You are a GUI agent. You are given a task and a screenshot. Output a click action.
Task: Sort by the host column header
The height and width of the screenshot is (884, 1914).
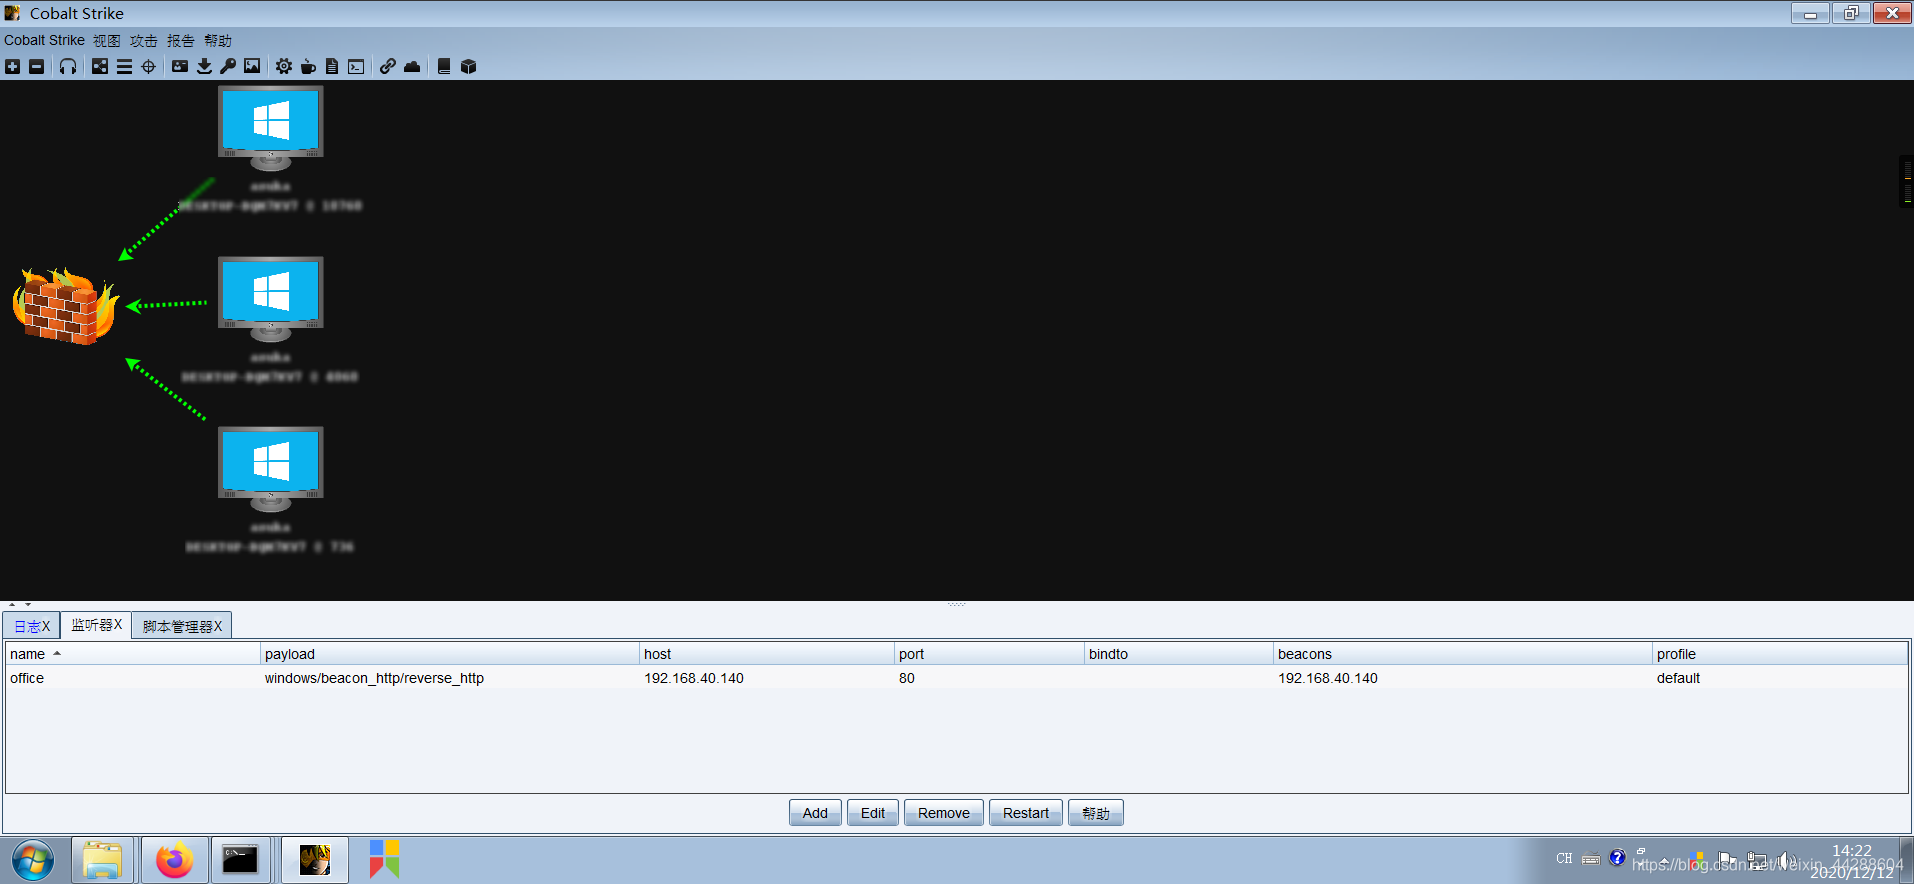click(767, 654)
